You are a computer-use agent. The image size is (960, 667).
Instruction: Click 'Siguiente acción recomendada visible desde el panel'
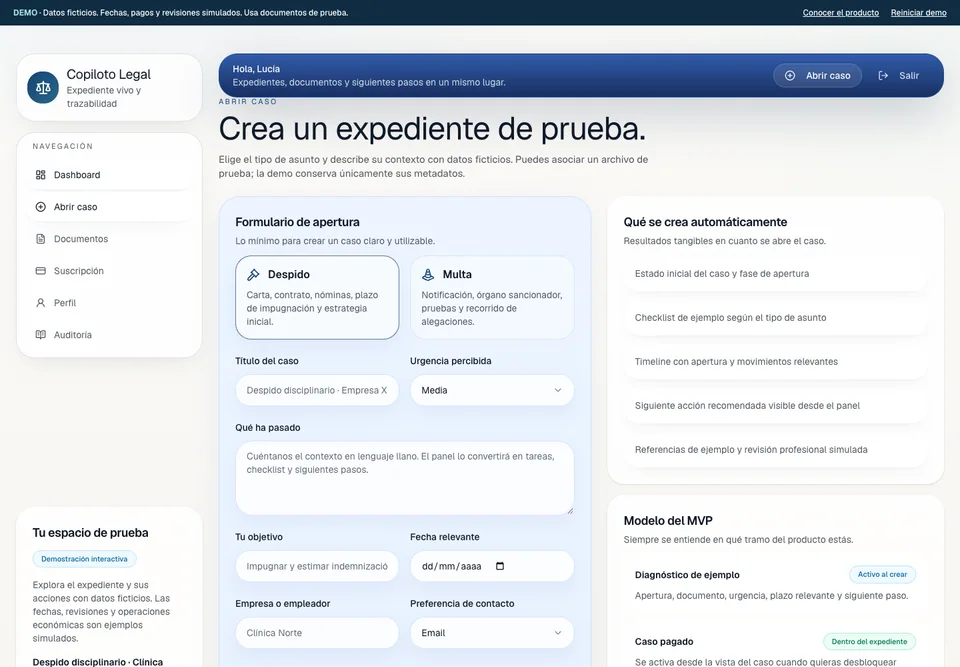tap(747, 405)
